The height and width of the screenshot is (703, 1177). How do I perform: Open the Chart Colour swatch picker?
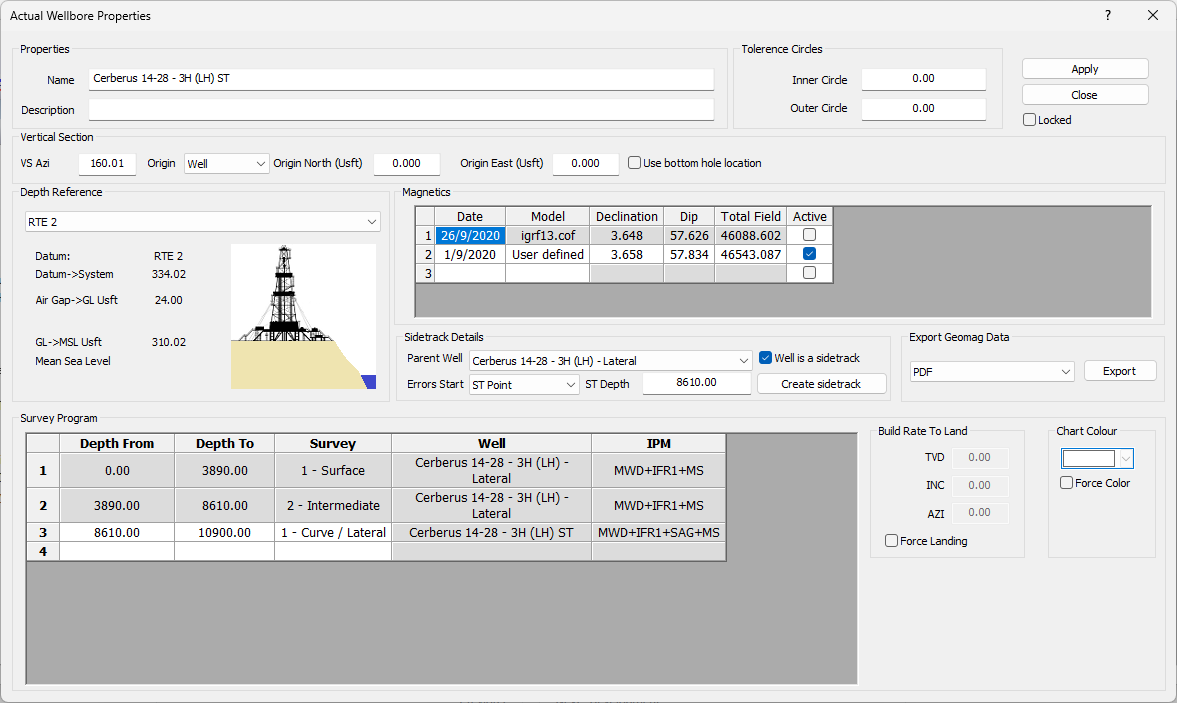tap(1097, 458)
